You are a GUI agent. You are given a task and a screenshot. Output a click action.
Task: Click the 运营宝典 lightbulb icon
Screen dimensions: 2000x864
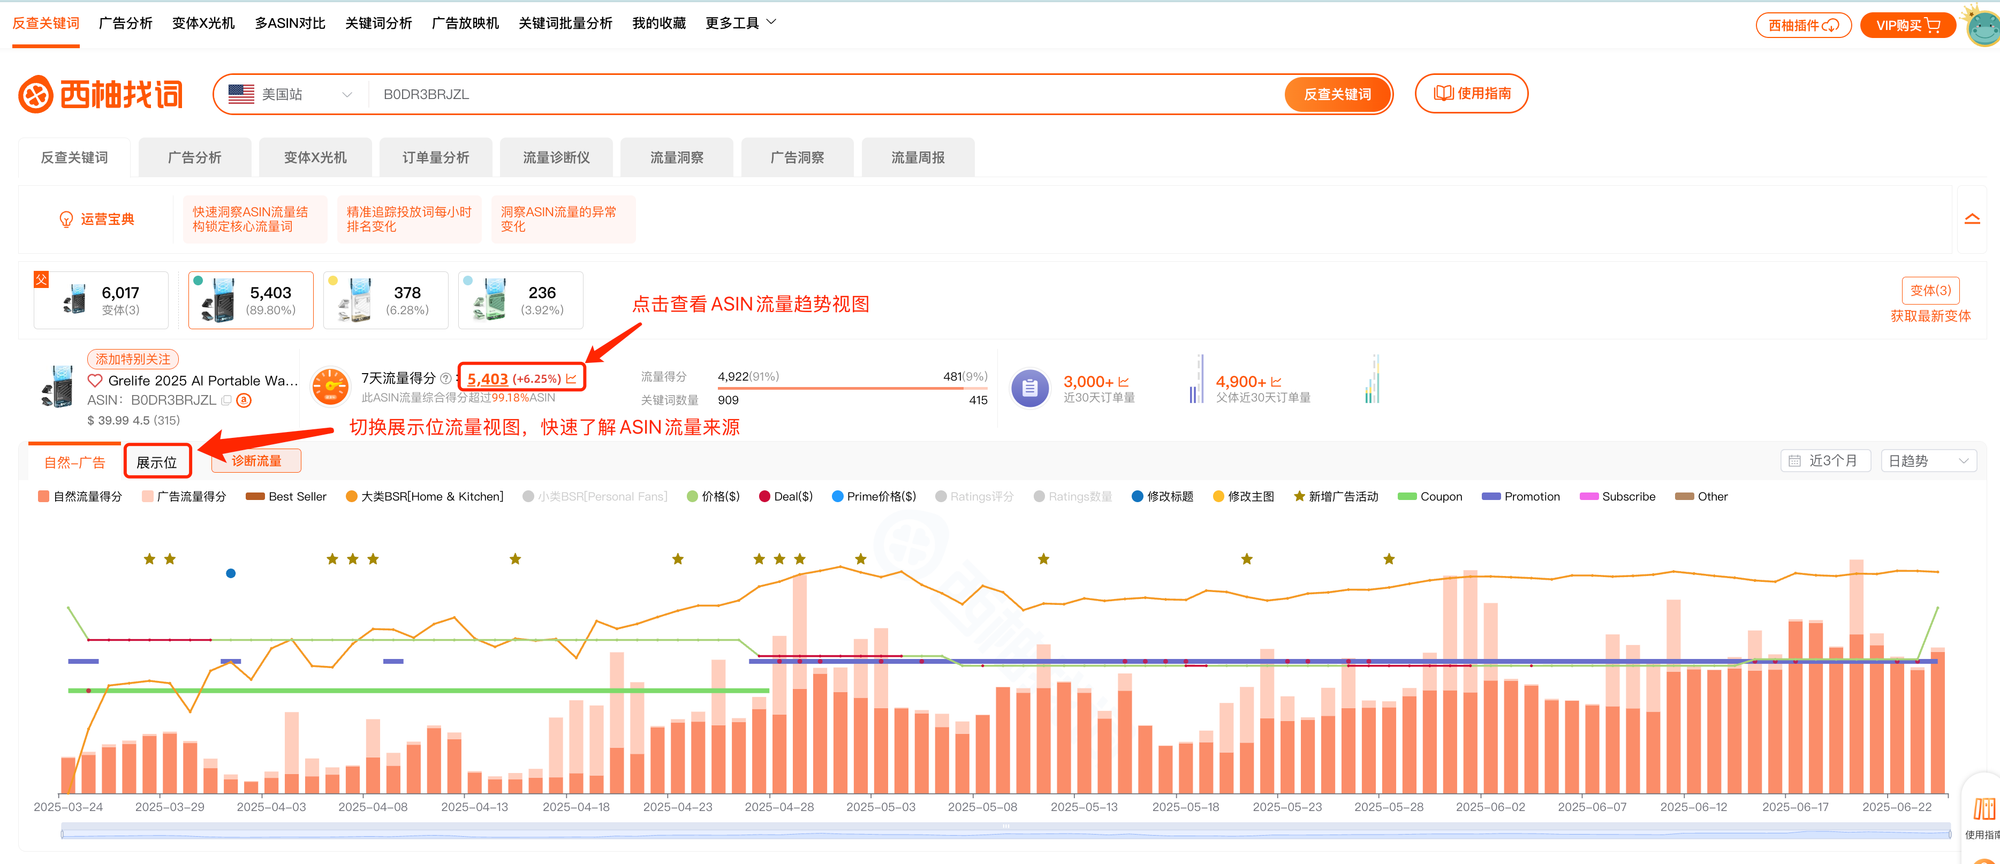66,219
